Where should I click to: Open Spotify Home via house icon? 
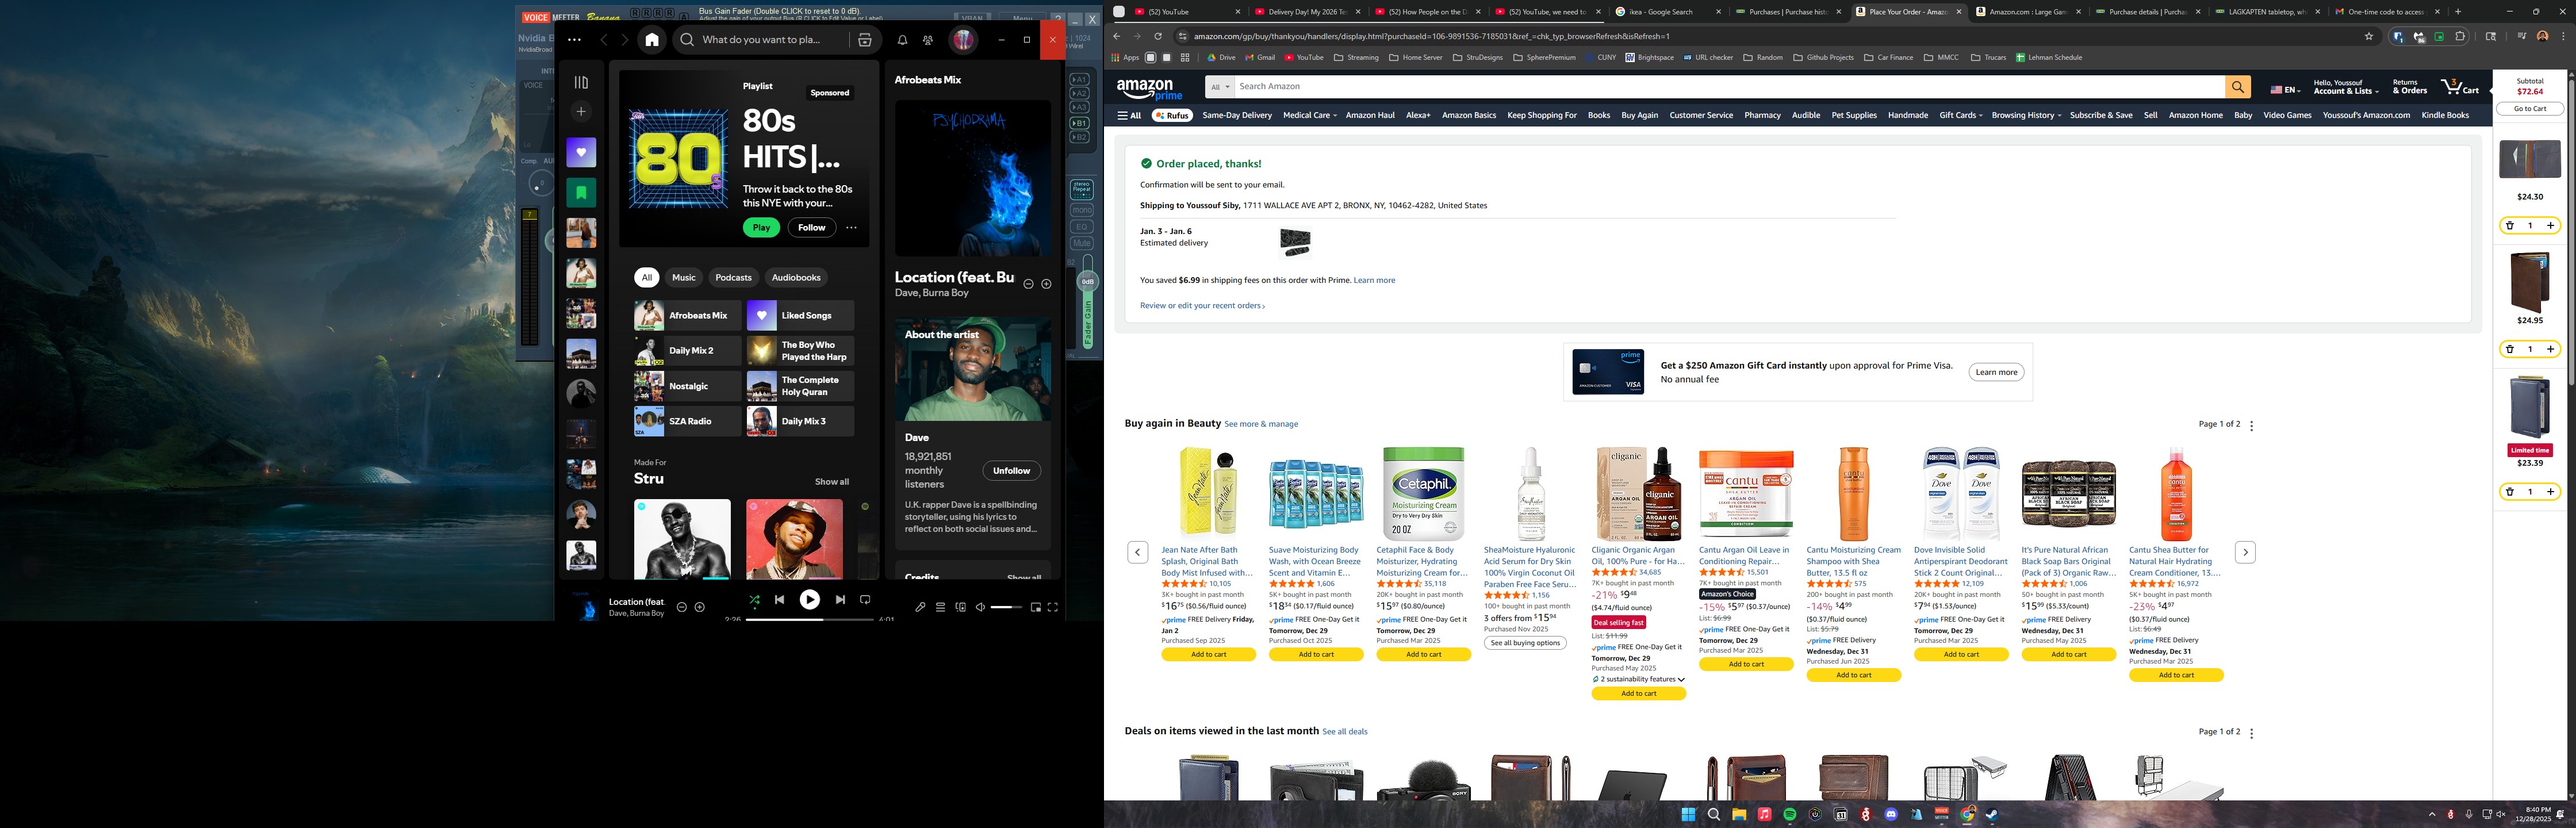(652, 40)
